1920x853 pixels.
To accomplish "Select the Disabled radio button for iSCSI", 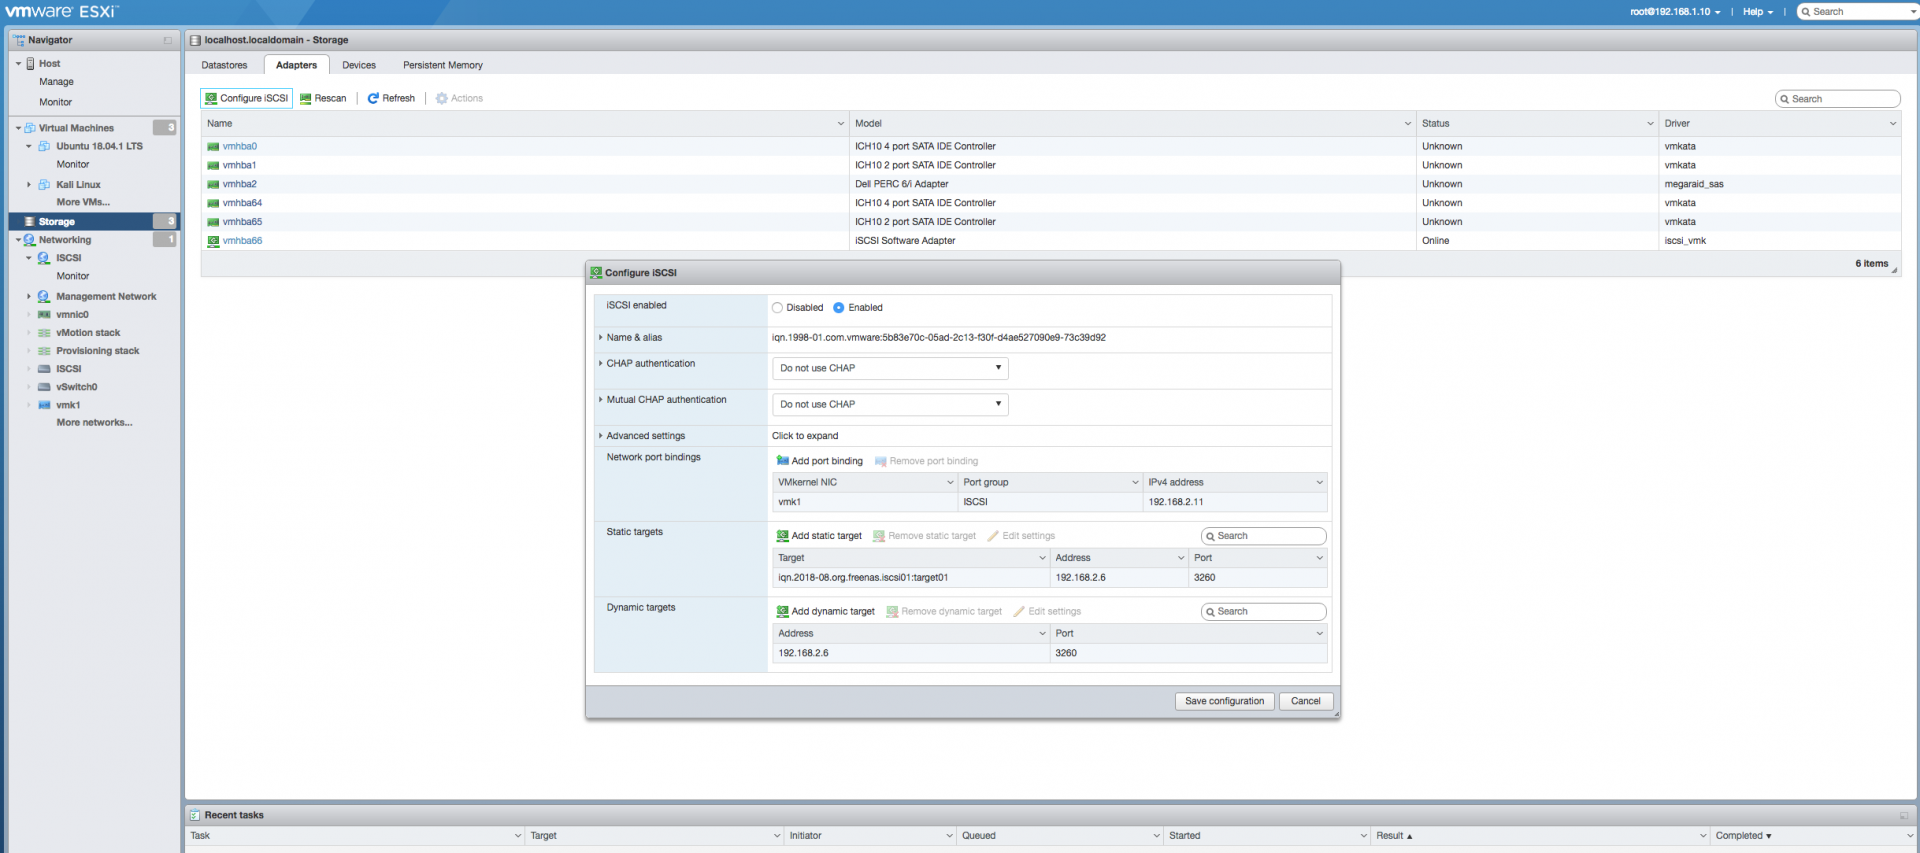I will pos(777,308).
